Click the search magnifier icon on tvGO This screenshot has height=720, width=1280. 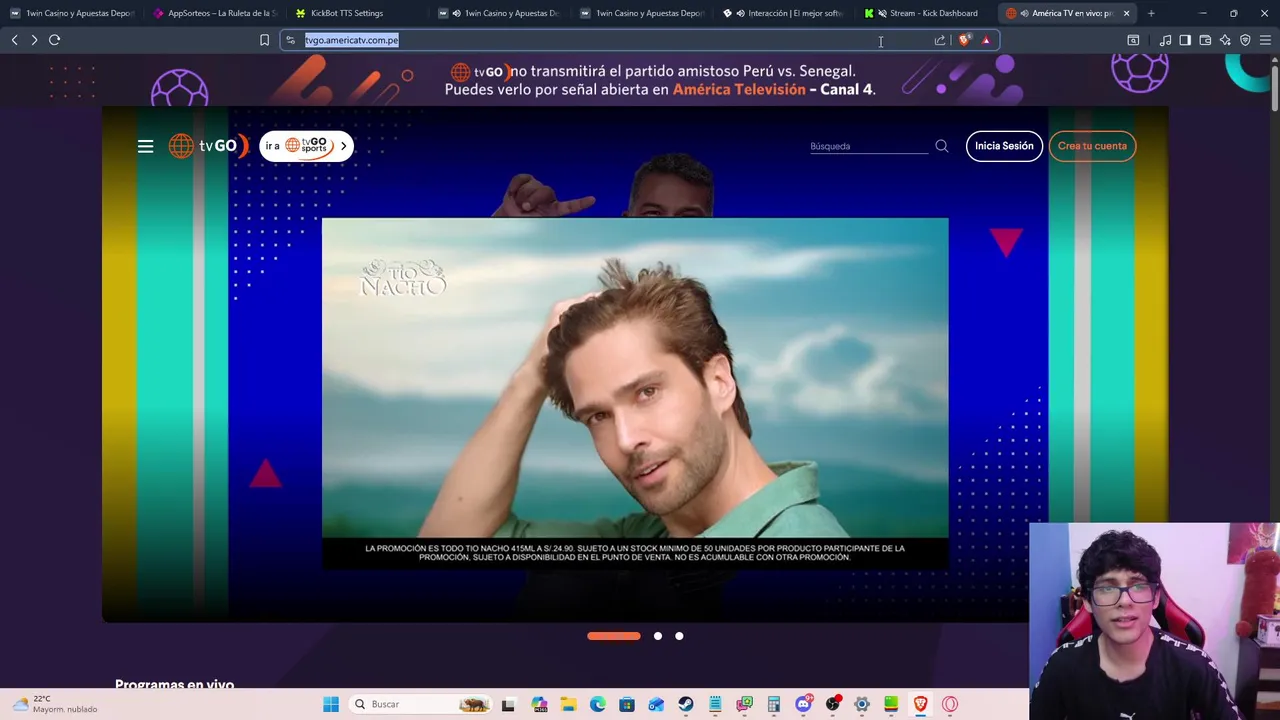[941, 146]
